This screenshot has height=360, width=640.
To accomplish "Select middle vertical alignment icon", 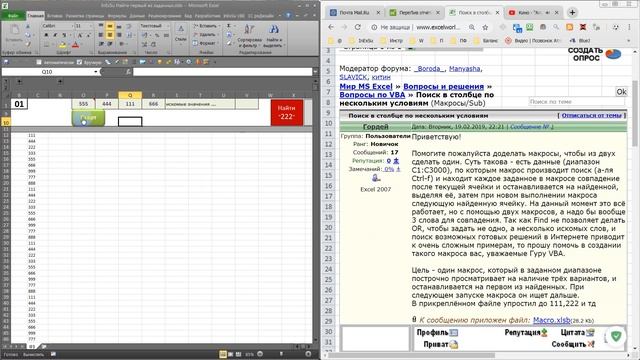I will point(110,26).
